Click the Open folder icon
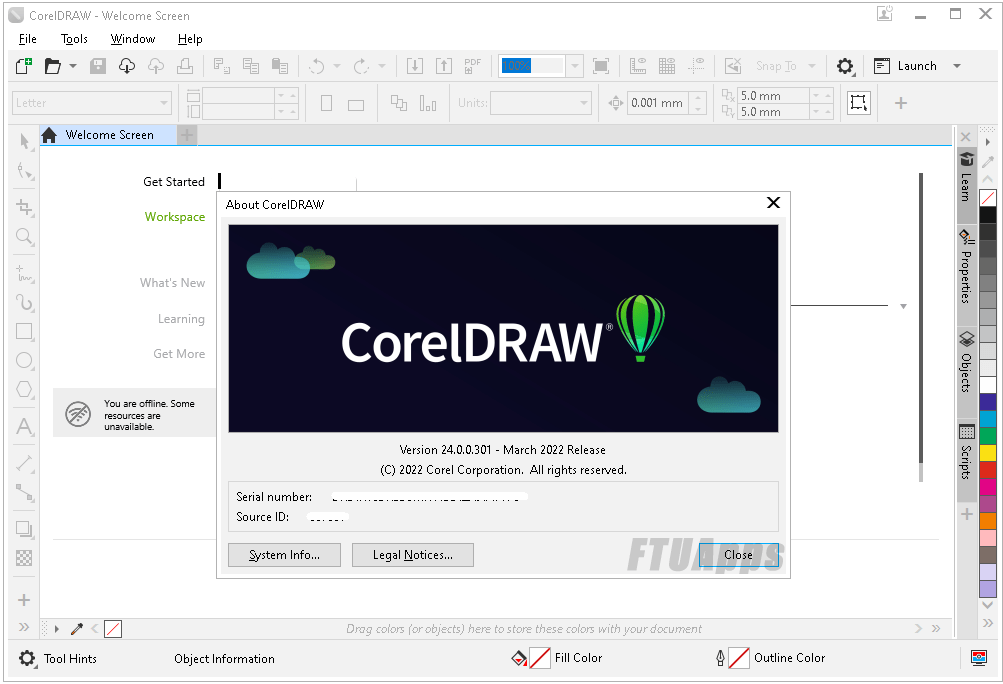The height and width of the screenshot is (684, 1003). (52, 66)
